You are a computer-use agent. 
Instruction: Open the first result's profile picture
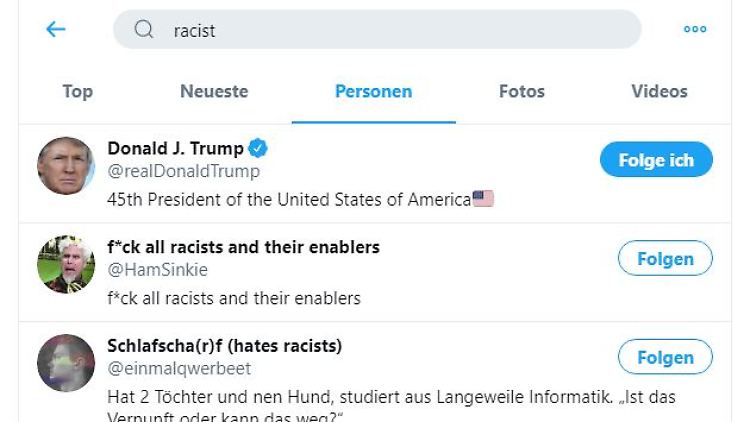coord(66,165)
